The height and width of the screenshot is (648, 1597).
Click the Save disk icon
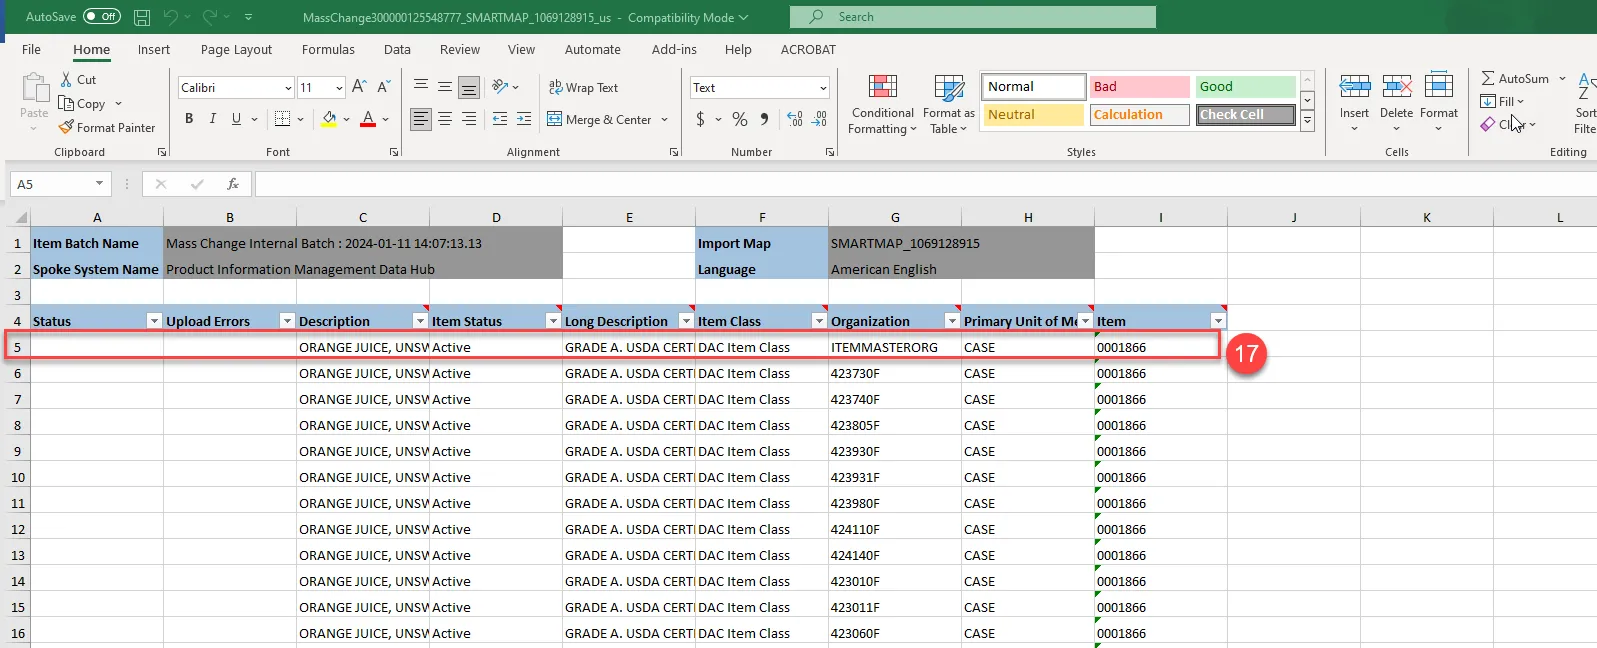coord(142,17)
